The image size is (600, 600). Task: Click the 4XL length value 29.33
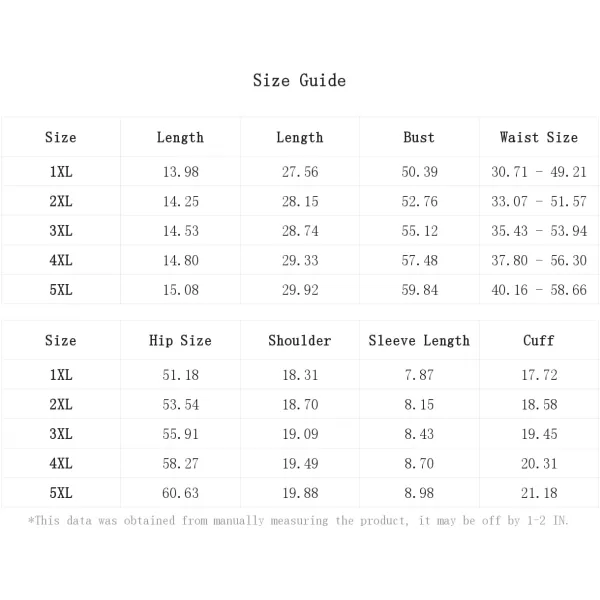tap(300, 260)
